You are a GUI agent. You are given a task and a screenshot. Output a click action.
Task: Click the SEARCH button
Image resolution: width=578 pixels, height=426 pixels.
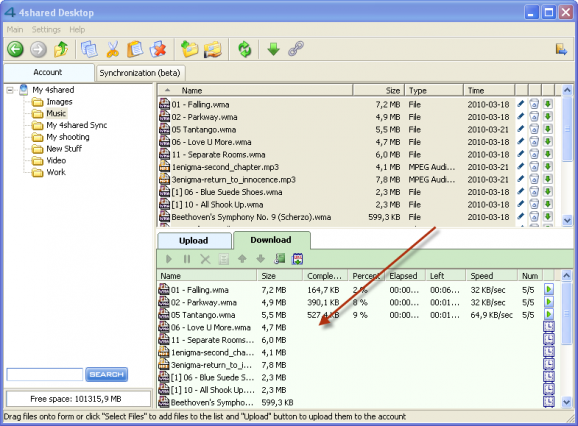pos(107,374)
